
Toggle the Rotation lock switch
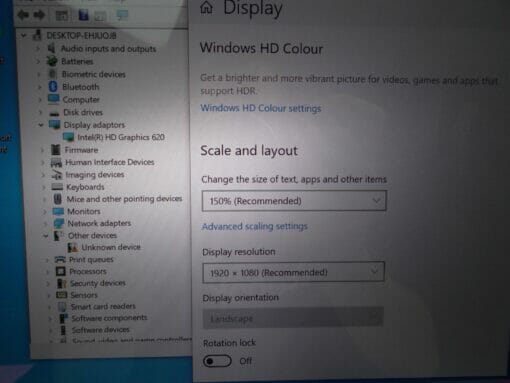coord(217,361)
